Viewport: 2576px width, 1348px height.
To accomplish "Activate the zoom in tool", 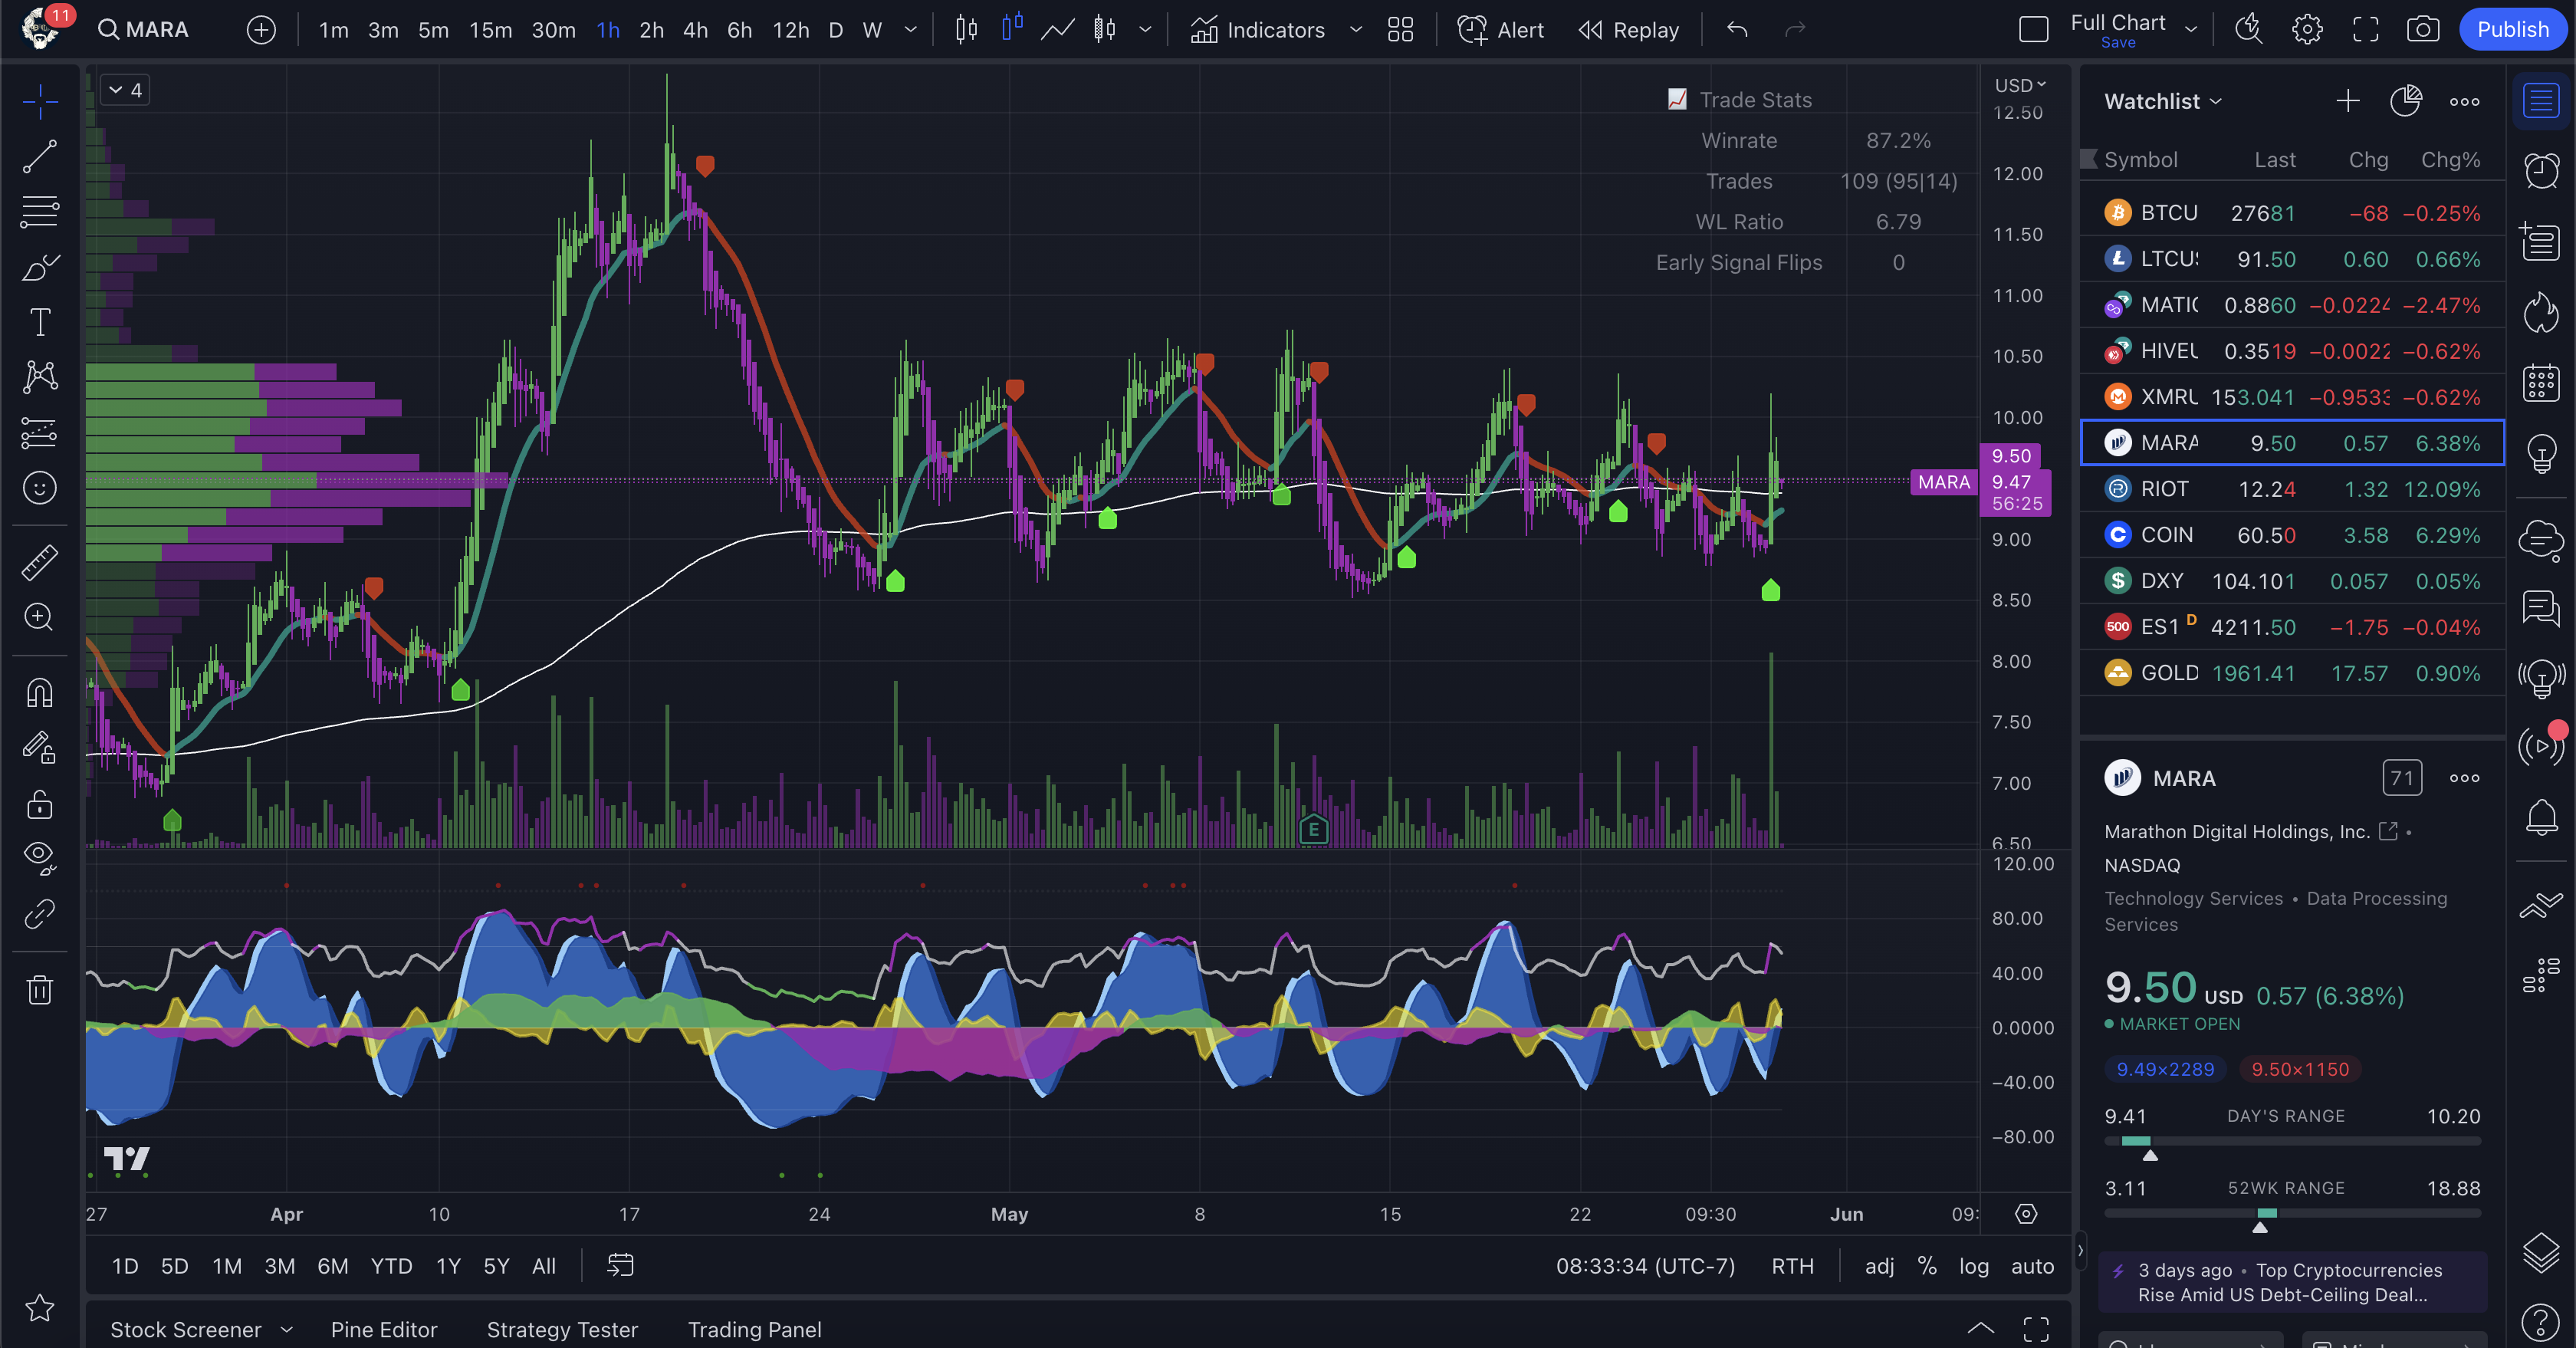I will click(x=40, y=617).
